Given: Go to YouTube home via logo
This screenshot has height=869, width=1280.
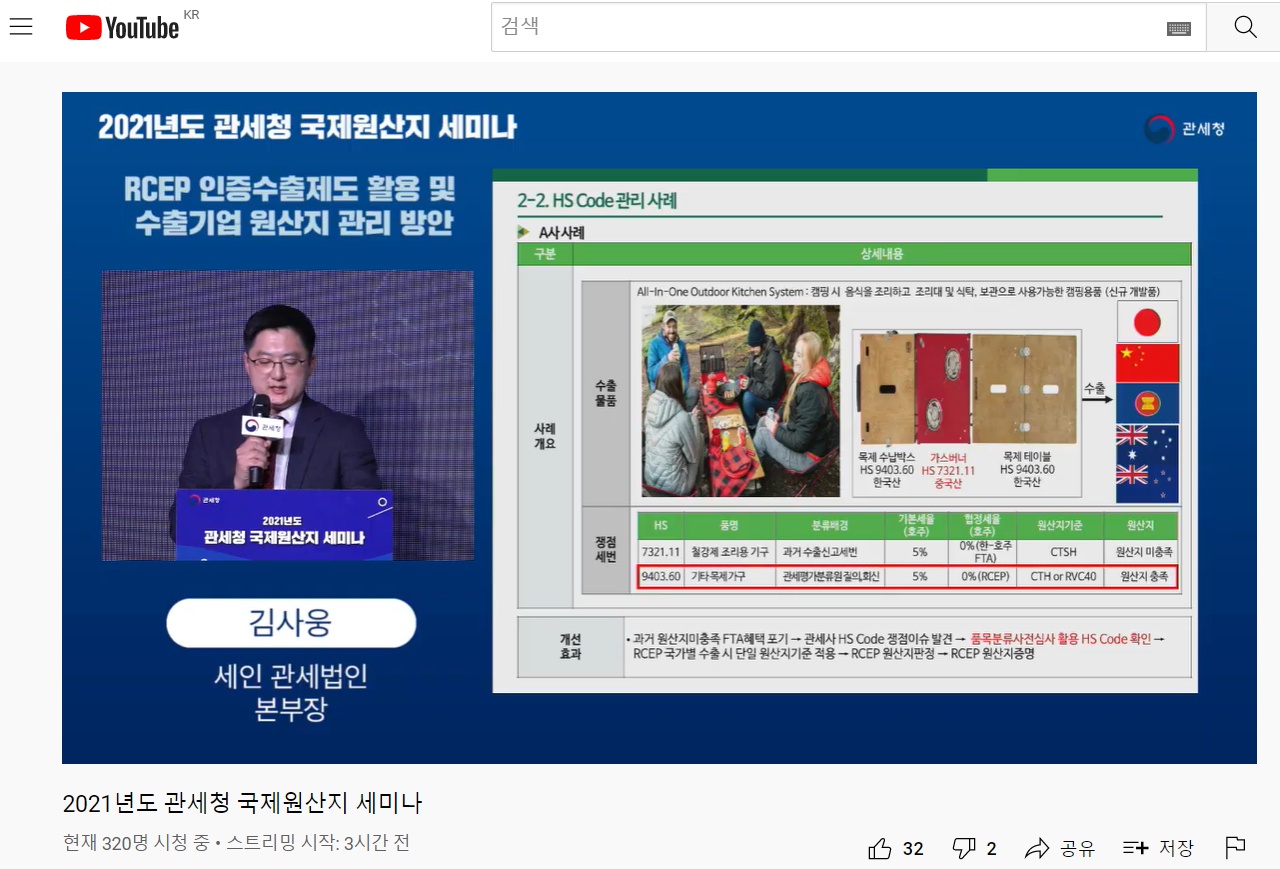Looking at the screenshot, I should 122,28.
